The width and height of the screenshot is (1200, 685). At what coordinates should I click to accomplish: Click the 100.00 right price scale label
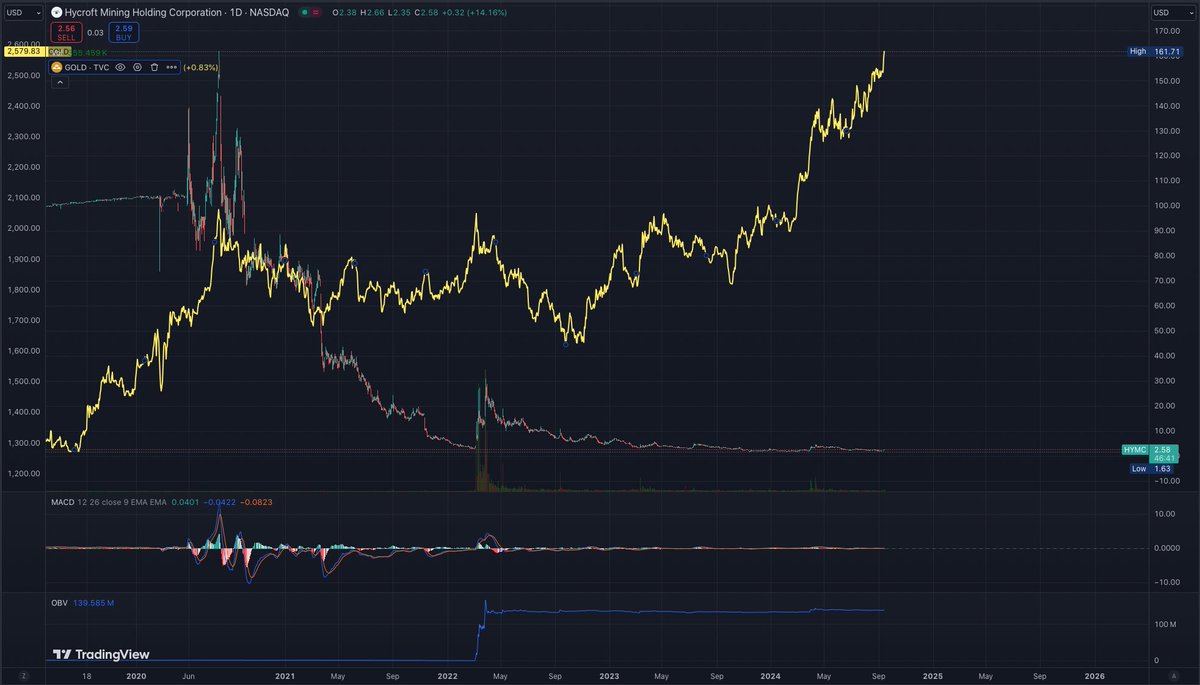click(1166, 205)
